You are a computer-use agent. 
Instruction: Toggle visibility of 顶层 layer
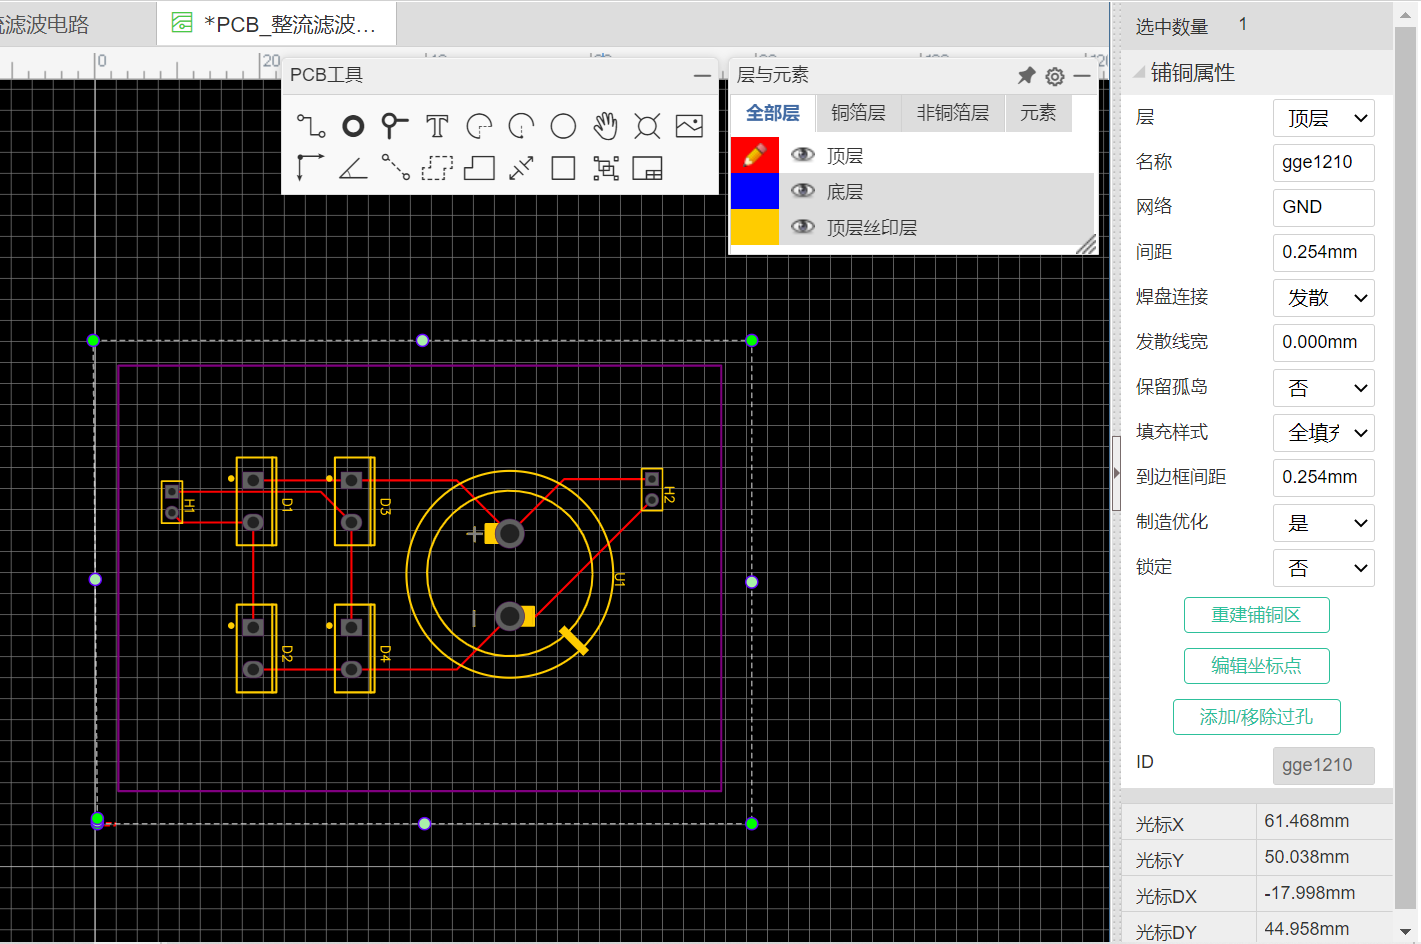tap(802, 155)
